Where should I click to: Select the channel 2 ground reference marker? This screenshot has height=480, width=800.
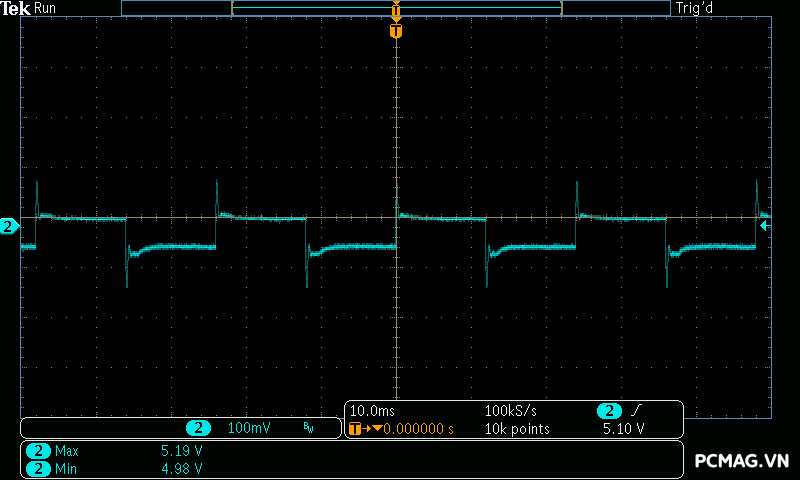coord(9,227)
